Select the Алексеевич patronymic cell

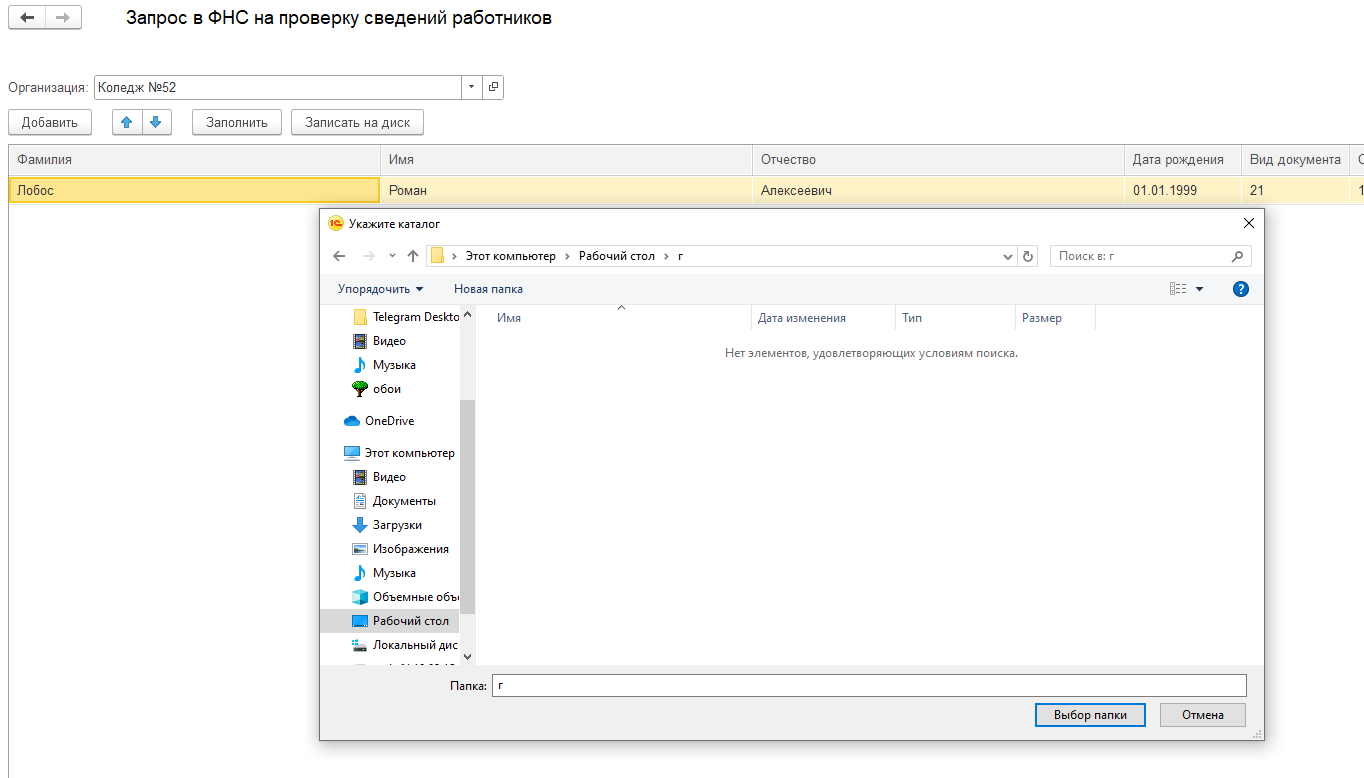[938, 190]
